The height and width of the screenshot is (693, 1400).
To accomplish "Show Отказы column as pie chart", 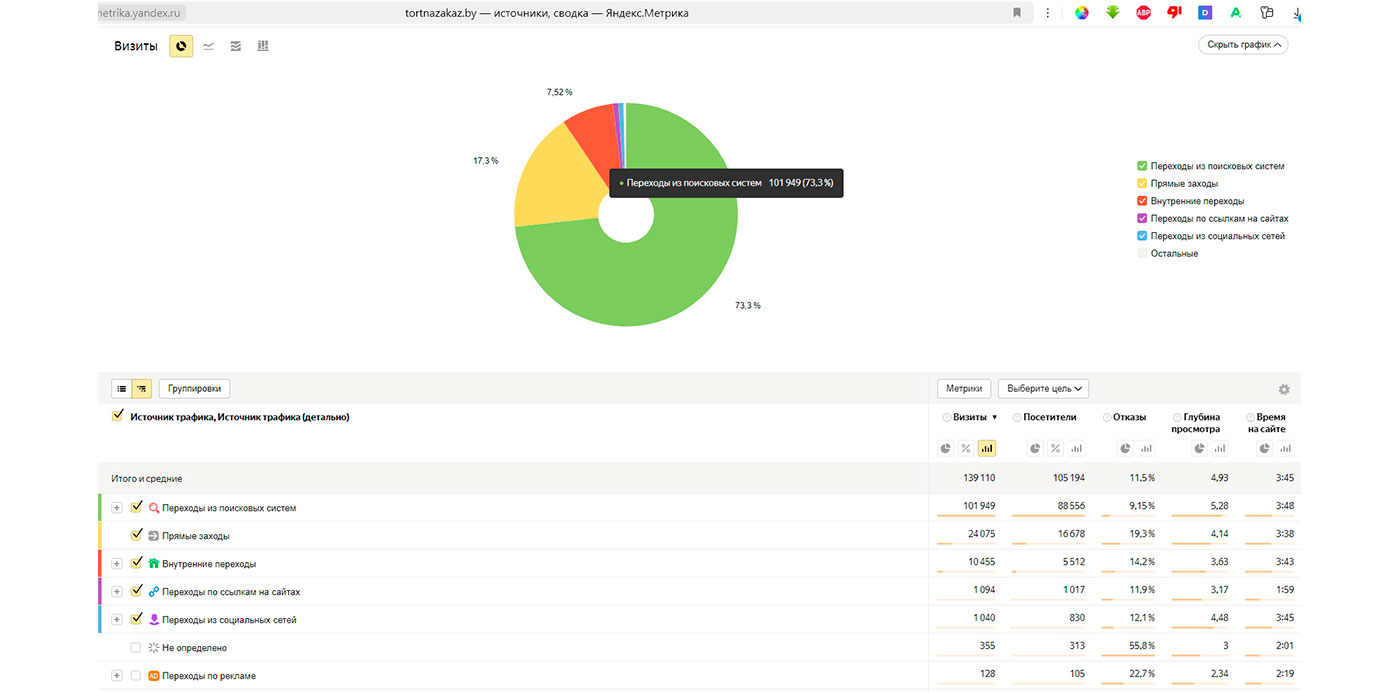I will click(1125, 448).
